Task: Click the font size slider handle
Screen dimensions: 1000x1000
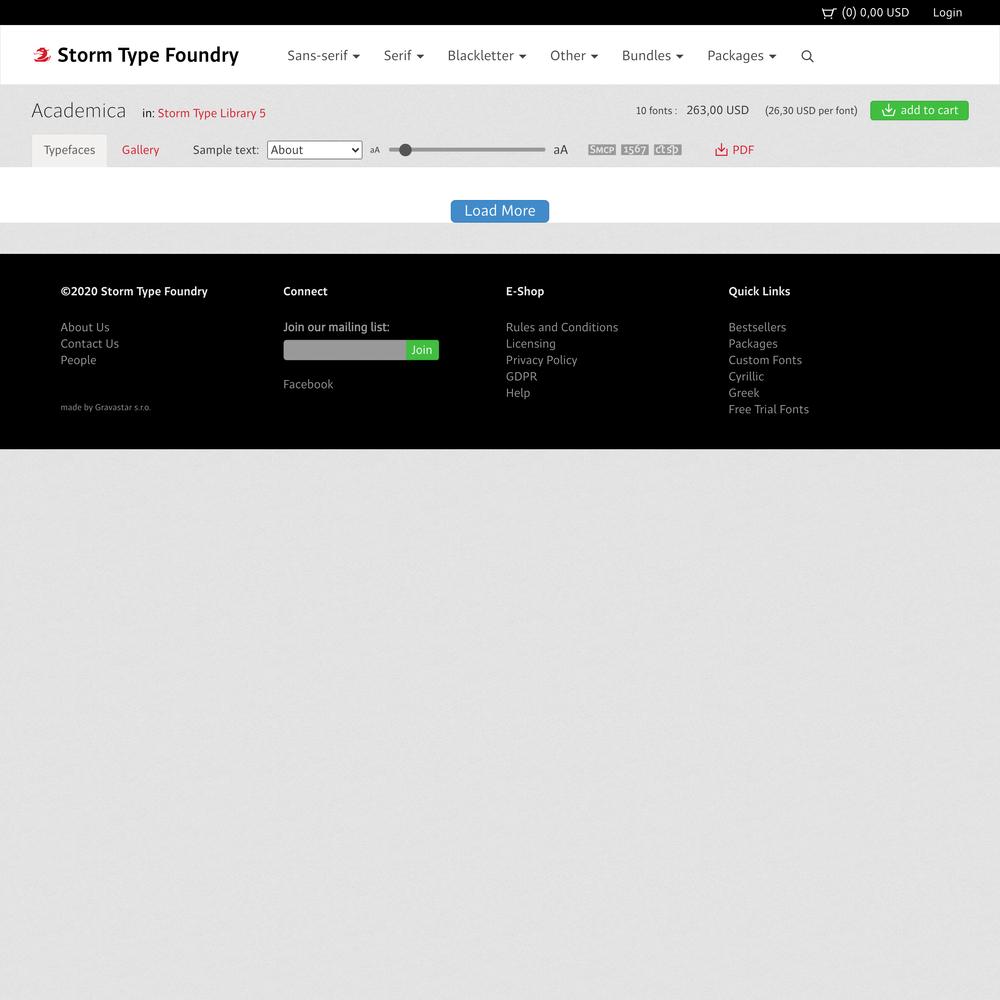Action: [405, 150]
